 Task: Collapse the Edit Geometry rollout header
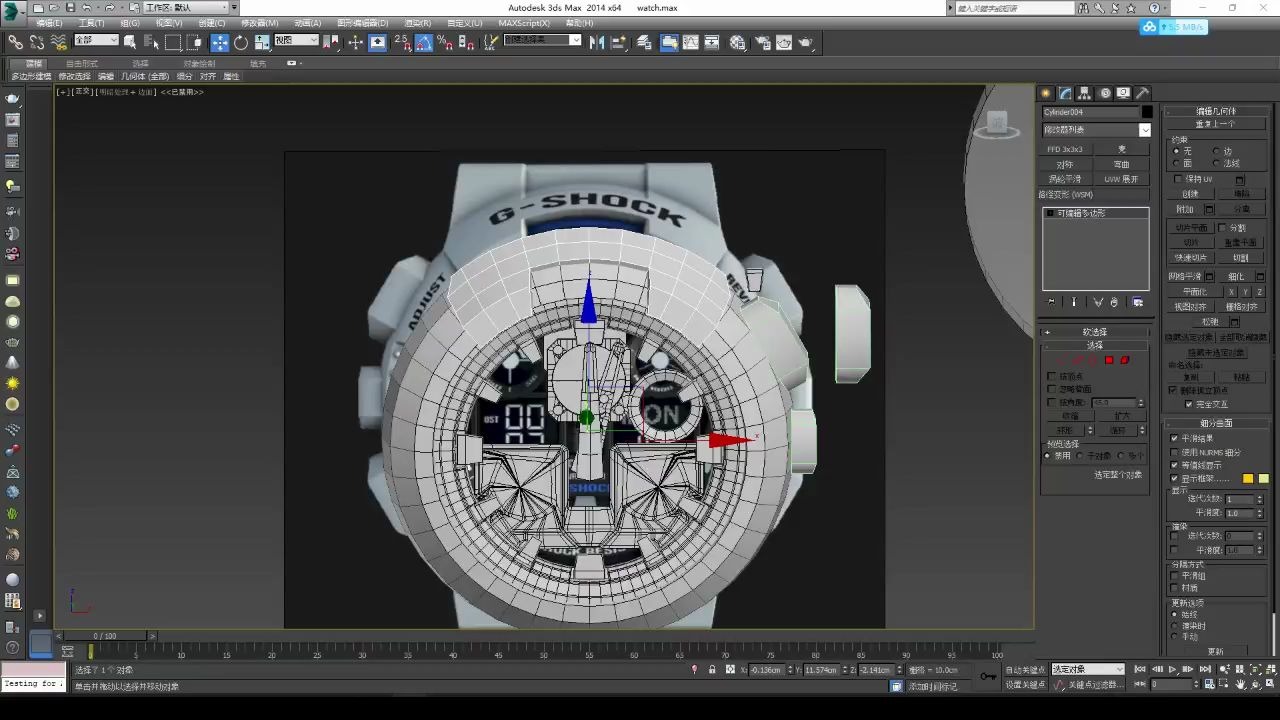(x=1216, y=111)
